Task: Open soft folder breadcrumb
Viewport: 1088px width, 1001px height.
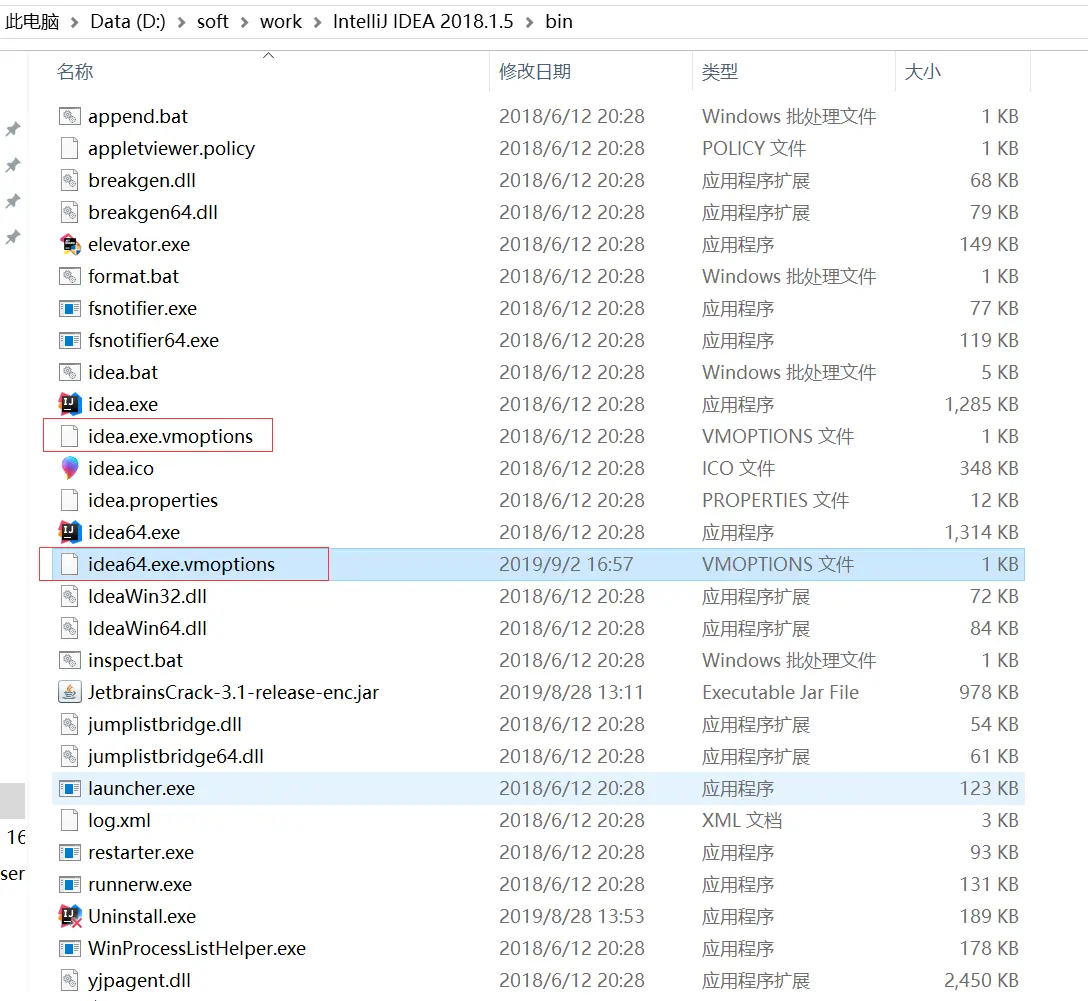Action: (x=212, y=22)
